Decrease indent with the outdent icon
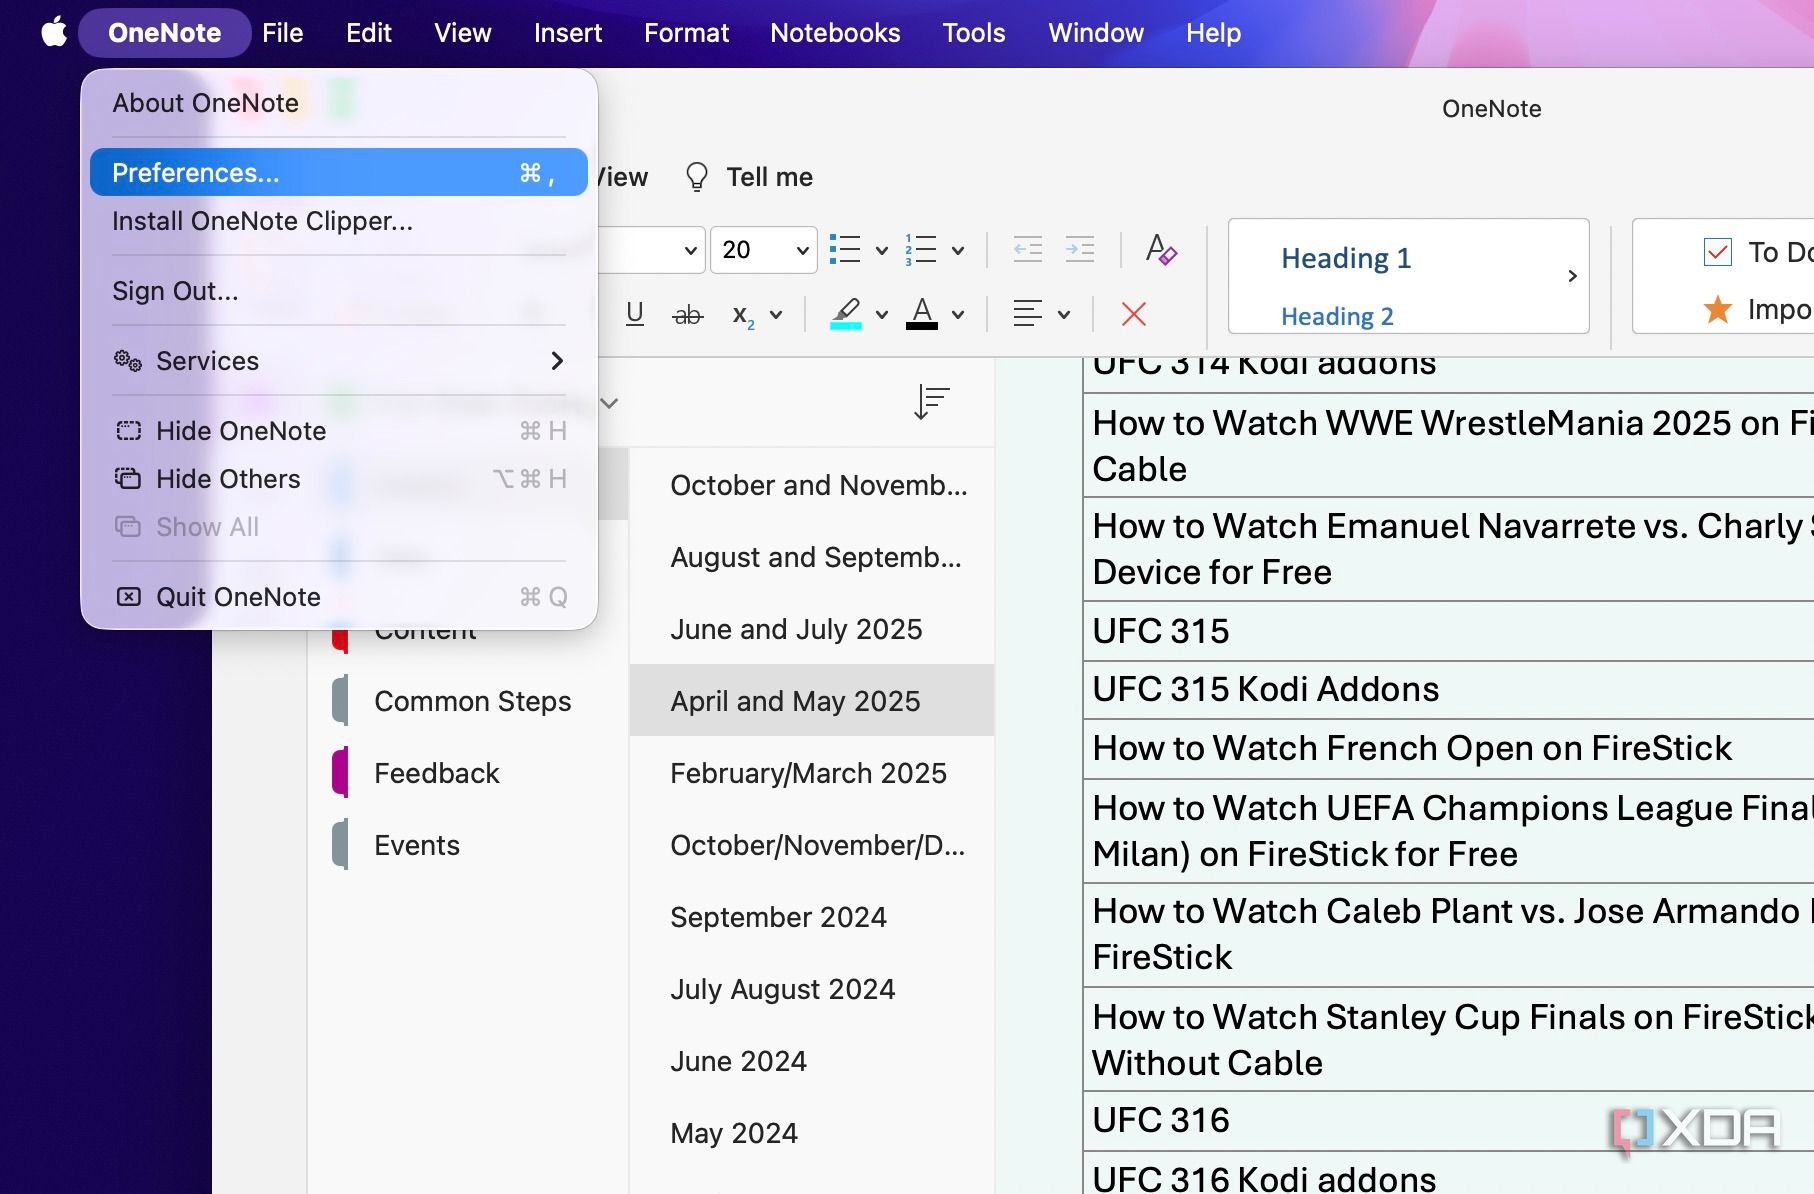 pyautogui.click(x=1028, y=250)
